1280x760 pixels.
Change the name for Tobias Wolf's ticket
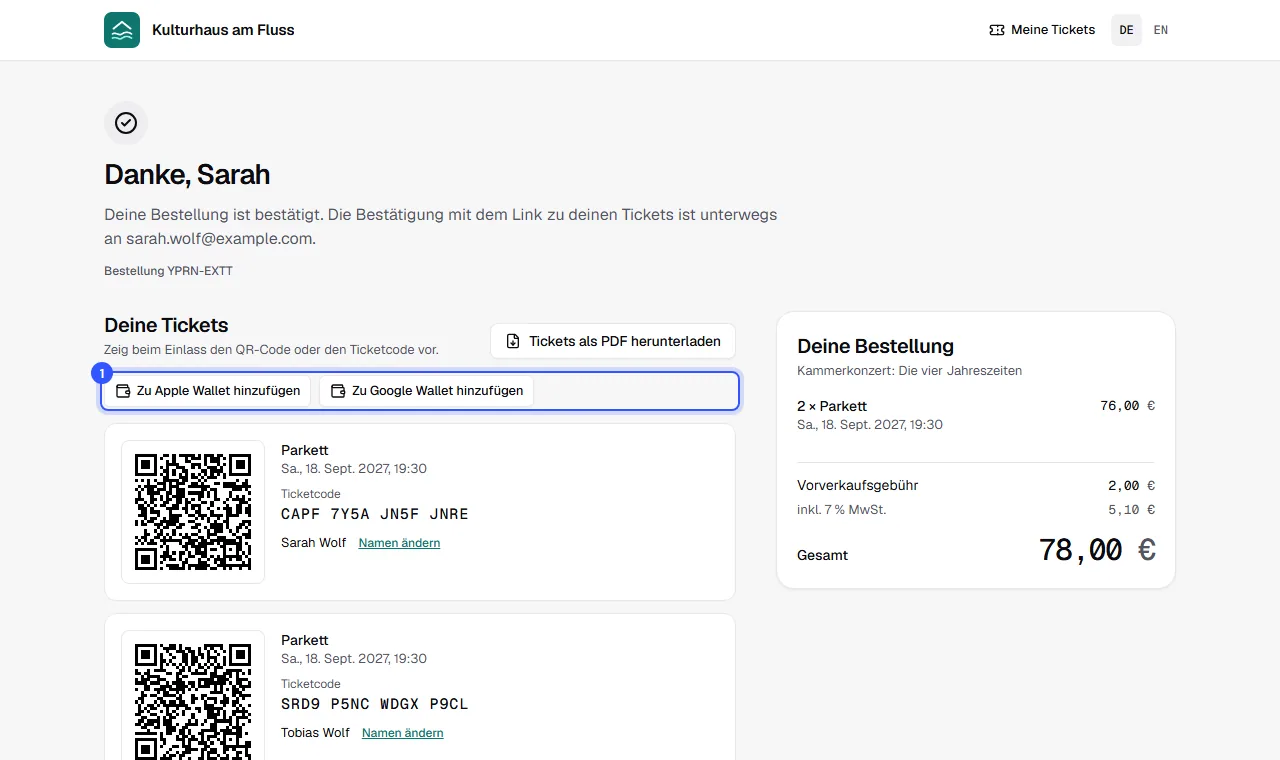tap(403, 733)
